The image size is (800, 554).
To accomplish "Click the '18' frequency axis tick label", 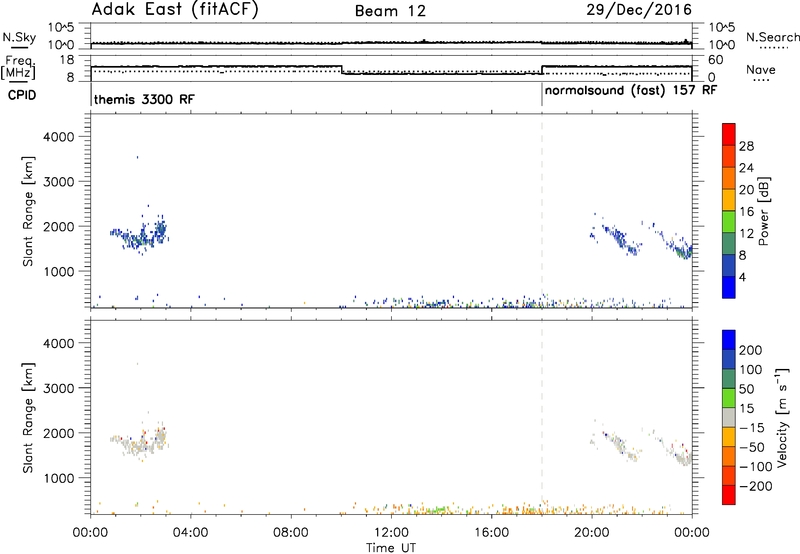I will [68, 60].
